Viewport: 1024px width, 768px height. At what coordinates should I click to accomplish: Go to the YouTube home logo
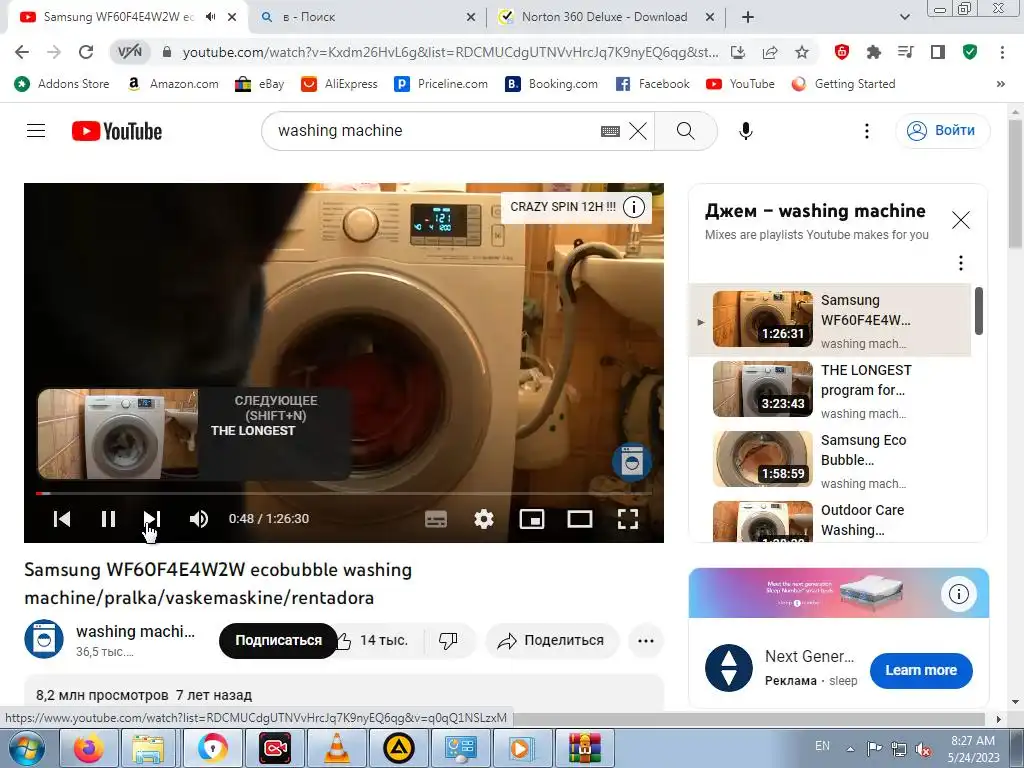(x=117, y=131)
